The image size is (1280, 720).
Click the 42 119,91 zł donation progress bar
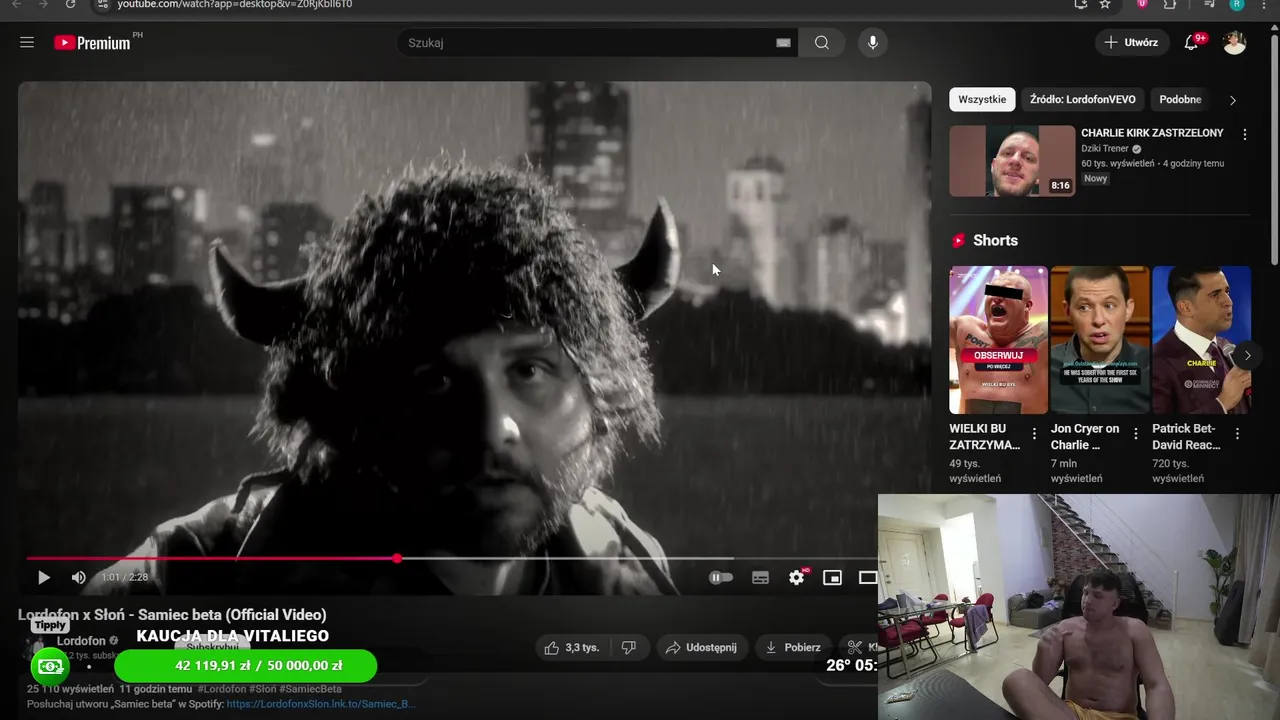pyautogui.click(x=246, y=666)
